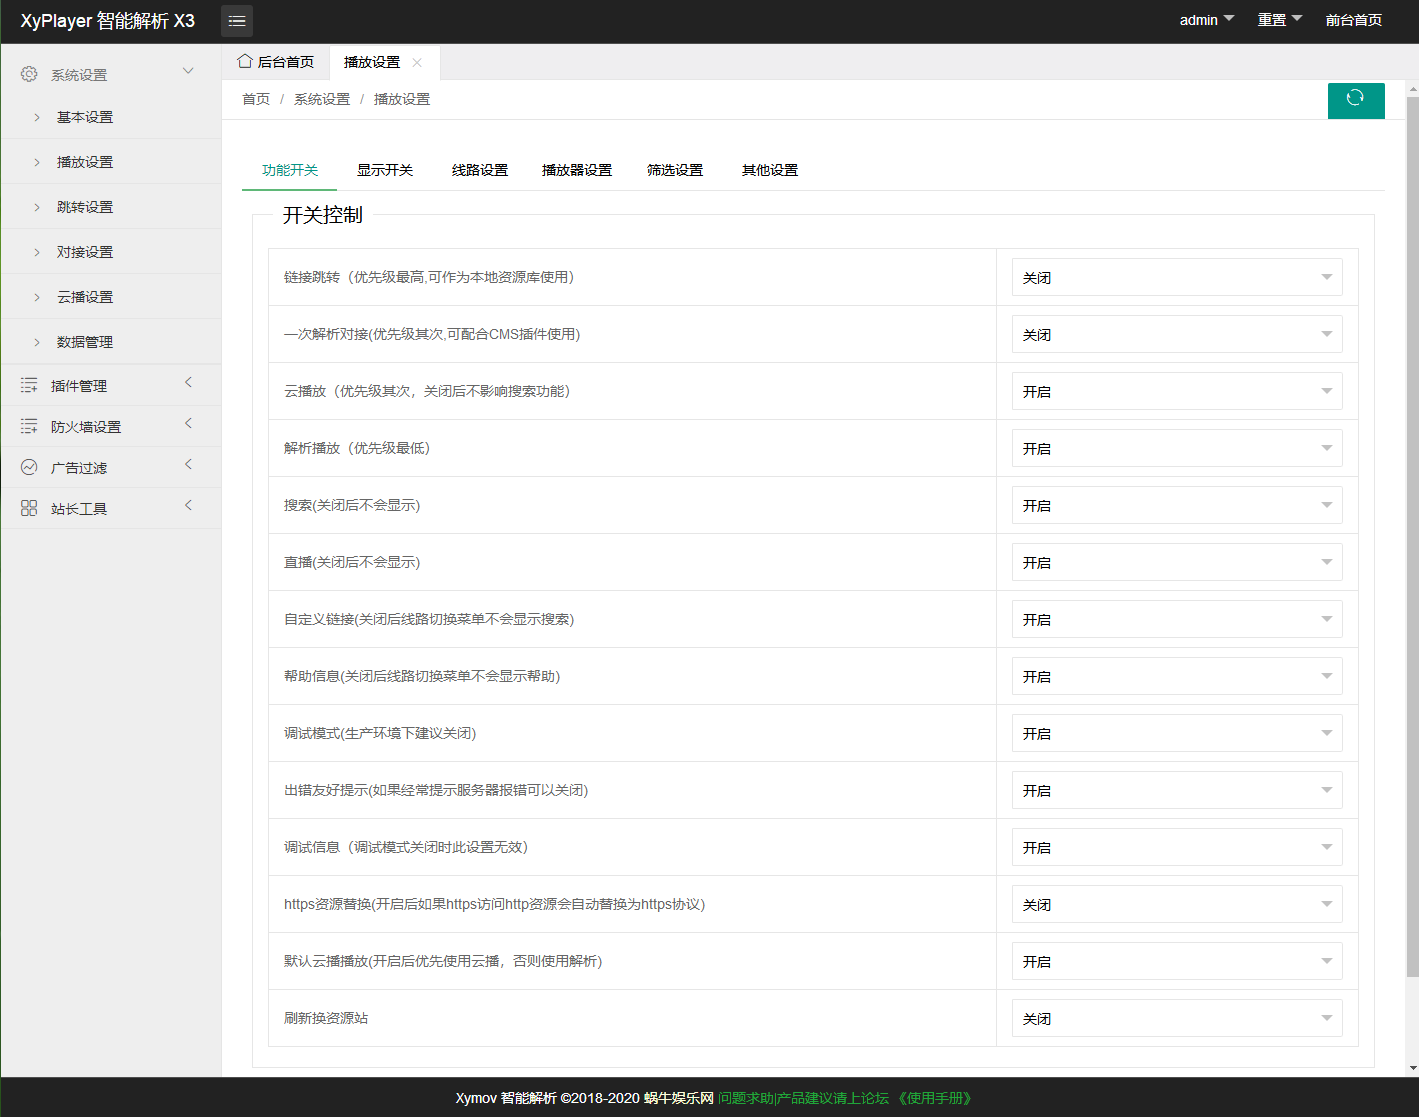Click the 系统设置 gear icon in sidebar
The width and height of the screenshot is (1419, 1117).
pos(29,74)
